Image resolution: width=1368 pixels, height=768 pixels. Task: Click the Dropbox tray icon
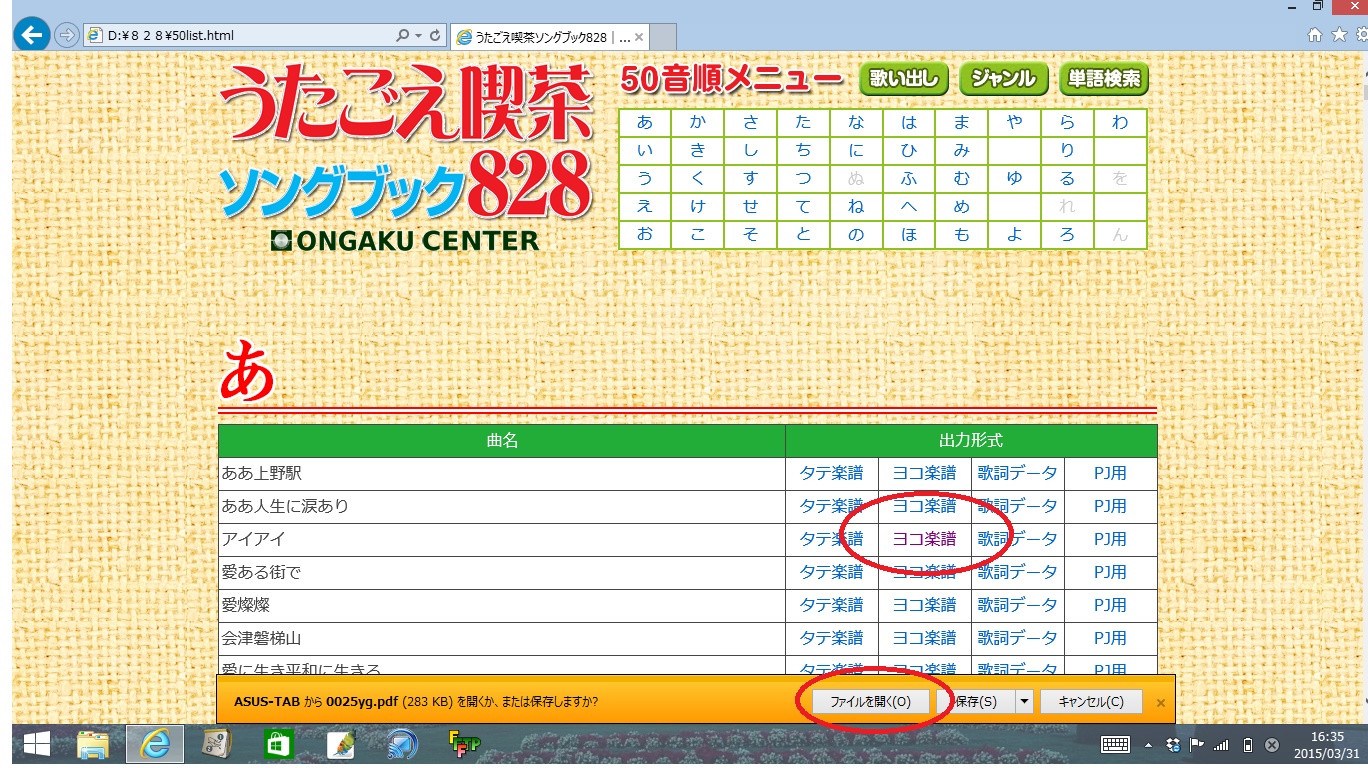pos(1173,744)
